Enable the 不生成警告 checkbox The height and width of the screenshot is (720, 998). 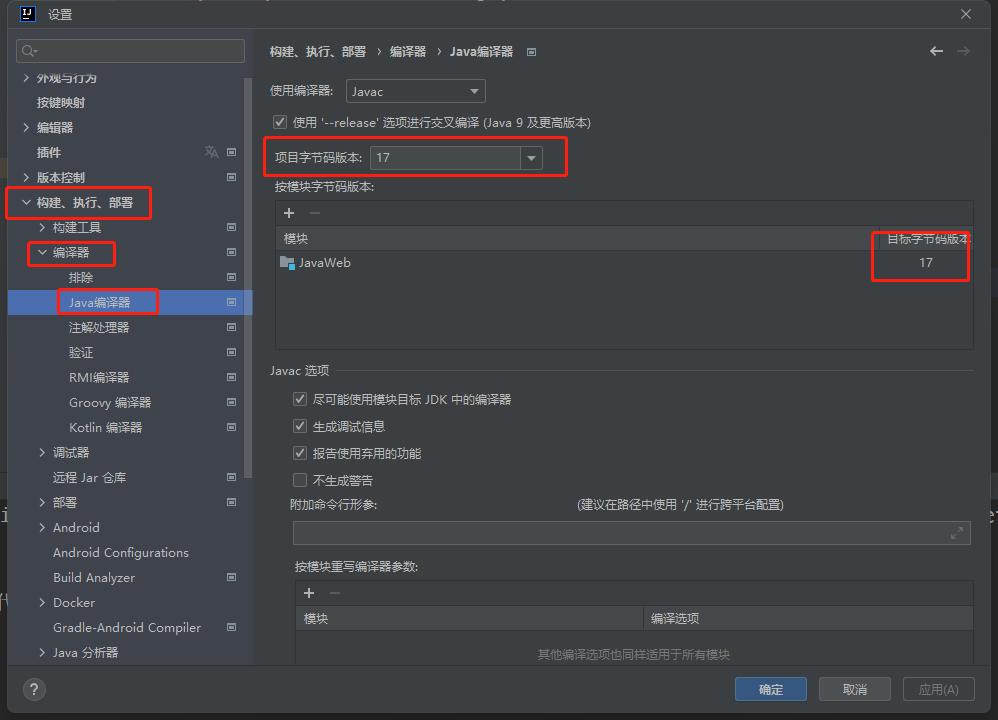tap(300, 480)
